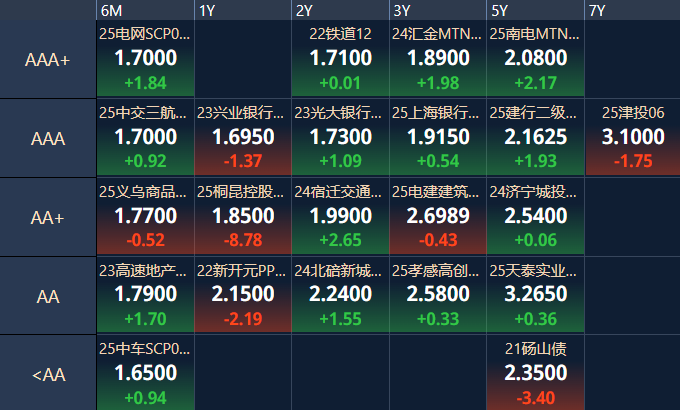Select the 25中建建筑 cell at 2.6989
This screenshot has width=680, height=410.
click(x=437, y=217)
